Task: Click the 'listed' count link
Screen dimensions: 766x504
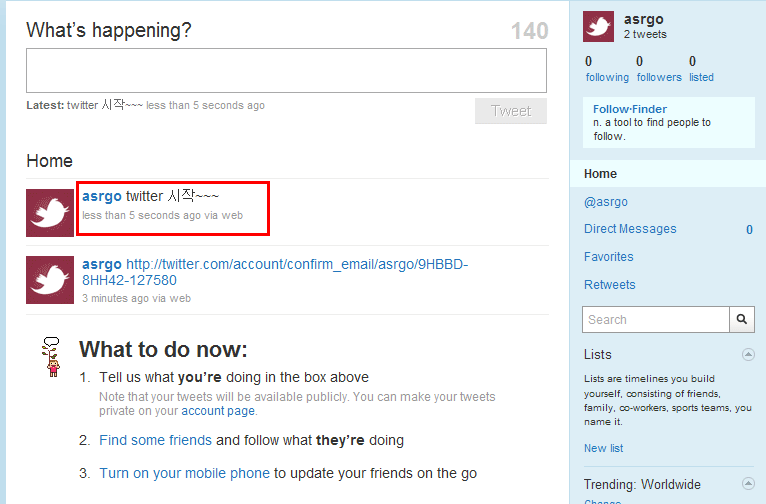Action: click(x=701, y=77)
